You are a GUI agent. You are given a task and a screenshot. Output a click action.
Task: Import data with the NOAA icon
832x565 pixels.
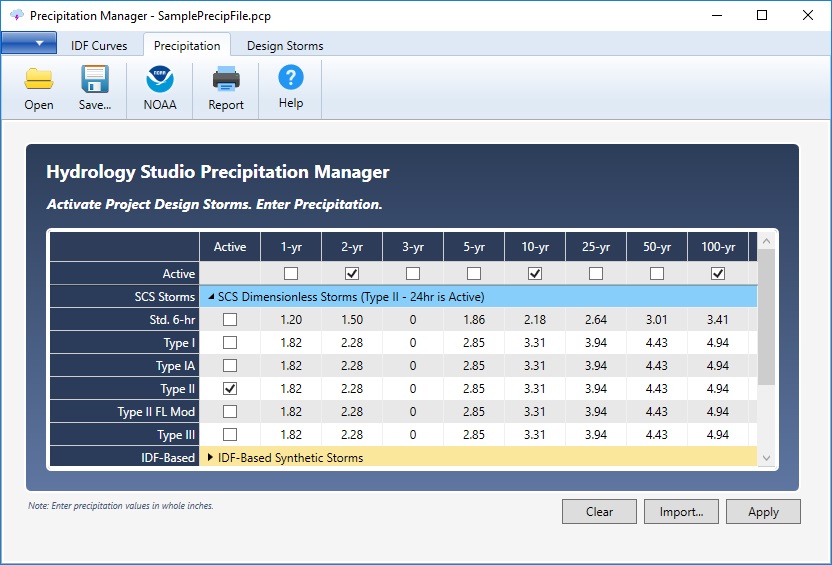click(160, 79)
